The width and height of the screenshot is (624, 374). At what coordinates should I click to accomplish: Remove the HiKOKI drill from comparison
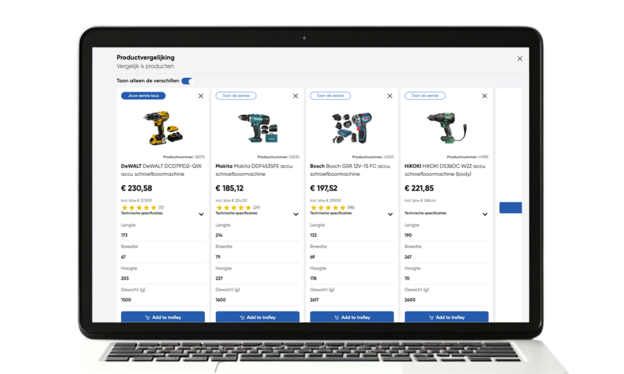[485, 96]
